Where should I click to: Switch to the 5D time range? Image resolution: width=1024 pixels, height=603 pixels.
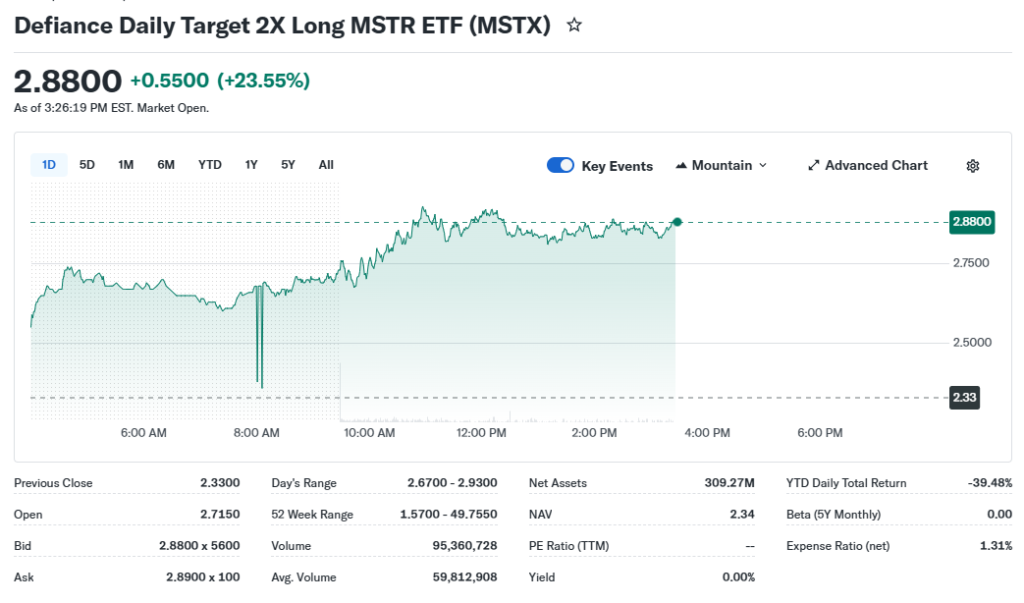click(87, 165)
